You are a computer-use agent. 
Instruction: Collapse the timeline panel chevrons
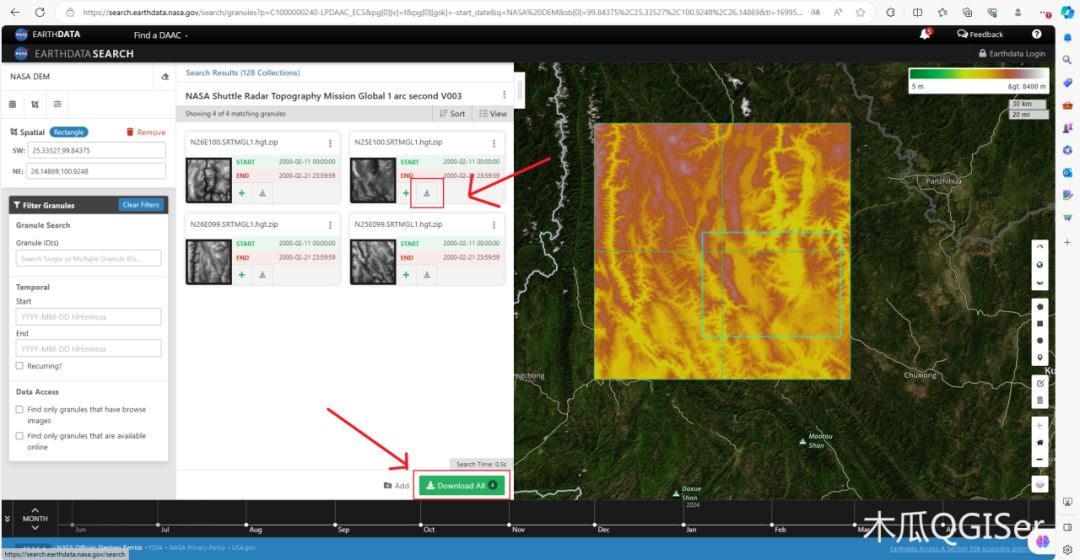click(x=8, y=519)
